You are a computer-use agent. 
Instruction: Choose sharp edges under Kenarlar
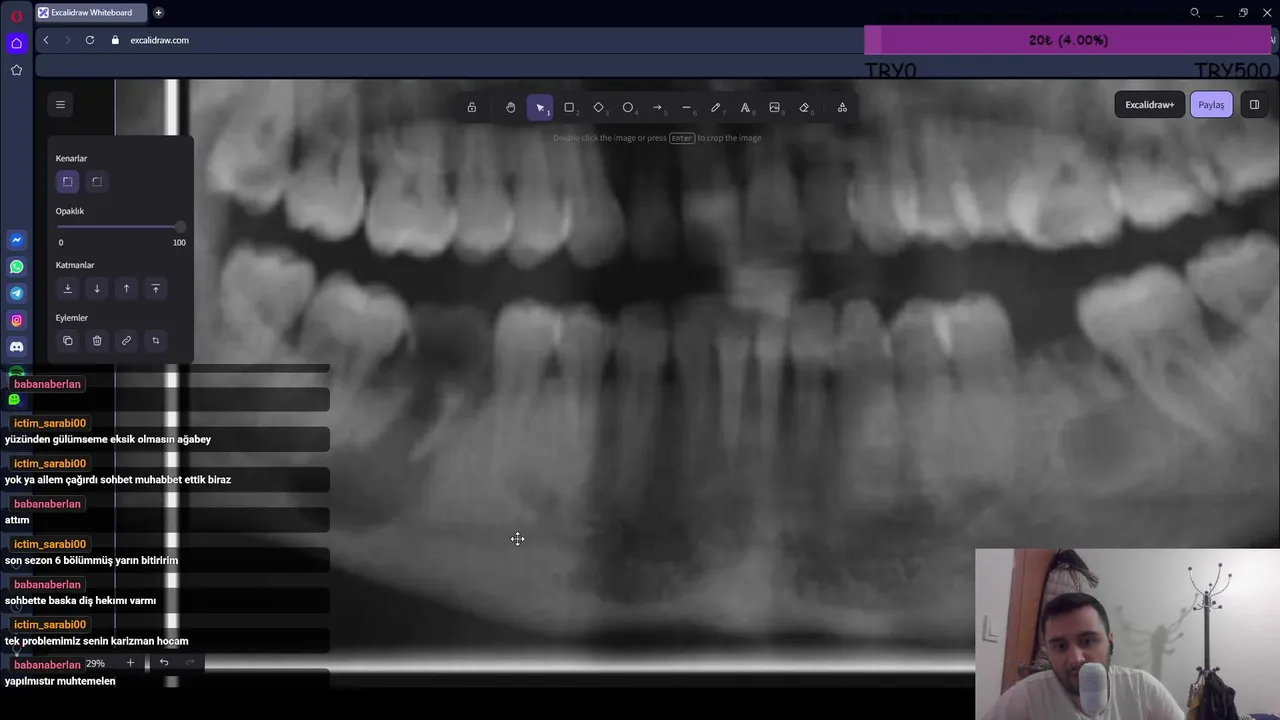(x=68, y=181)
